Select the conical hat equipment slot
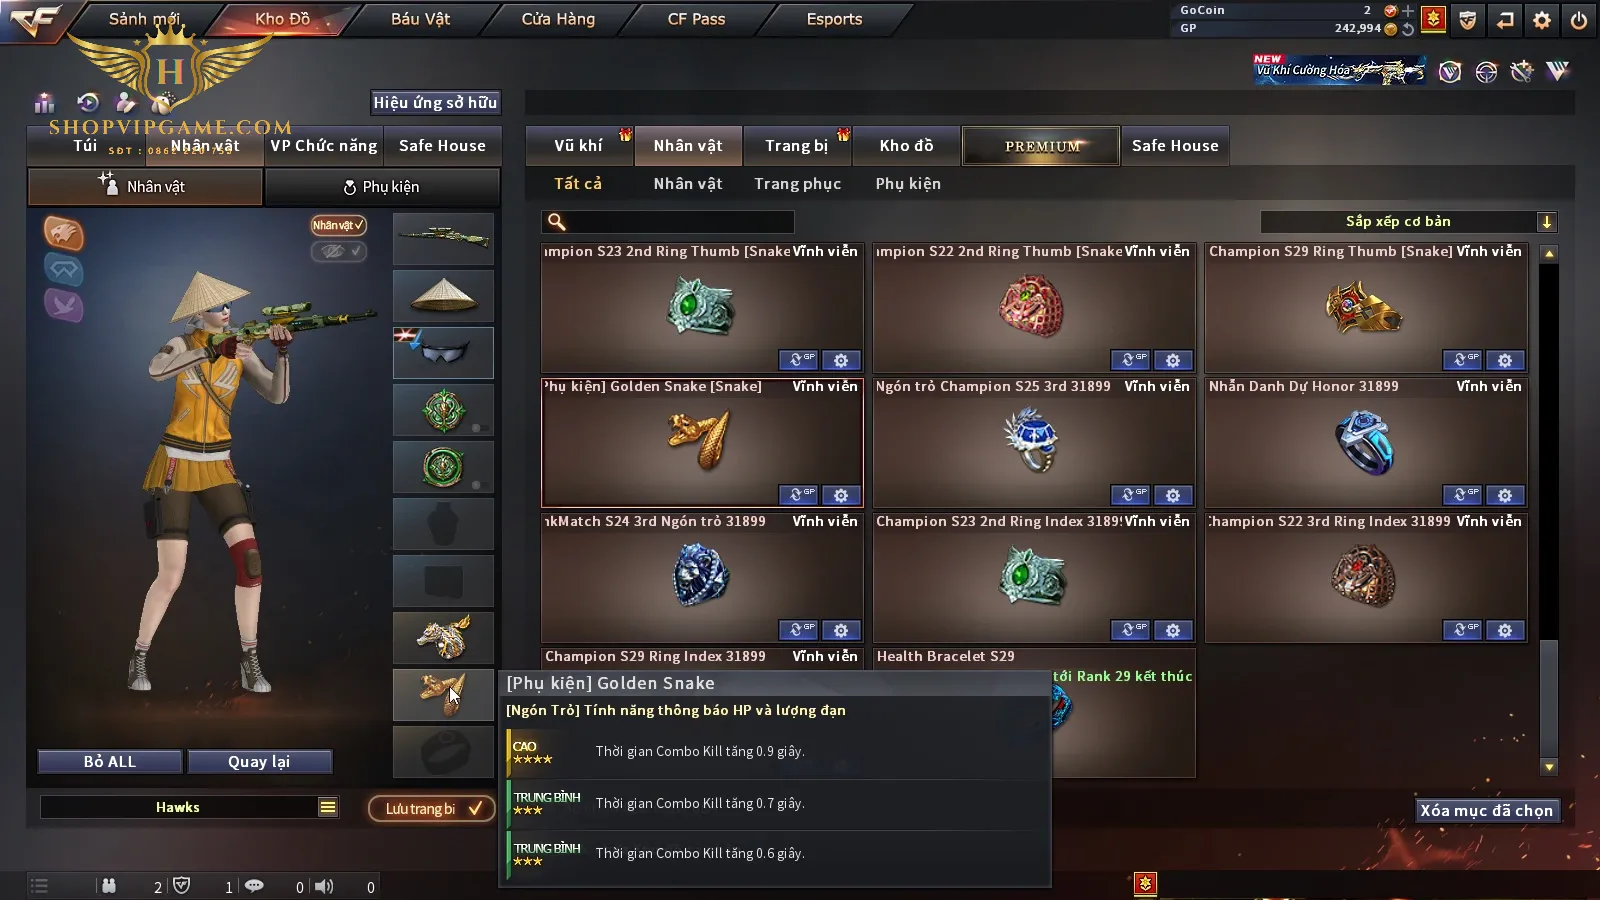This screenshot has height=900, width=1600. coord(443,296)
